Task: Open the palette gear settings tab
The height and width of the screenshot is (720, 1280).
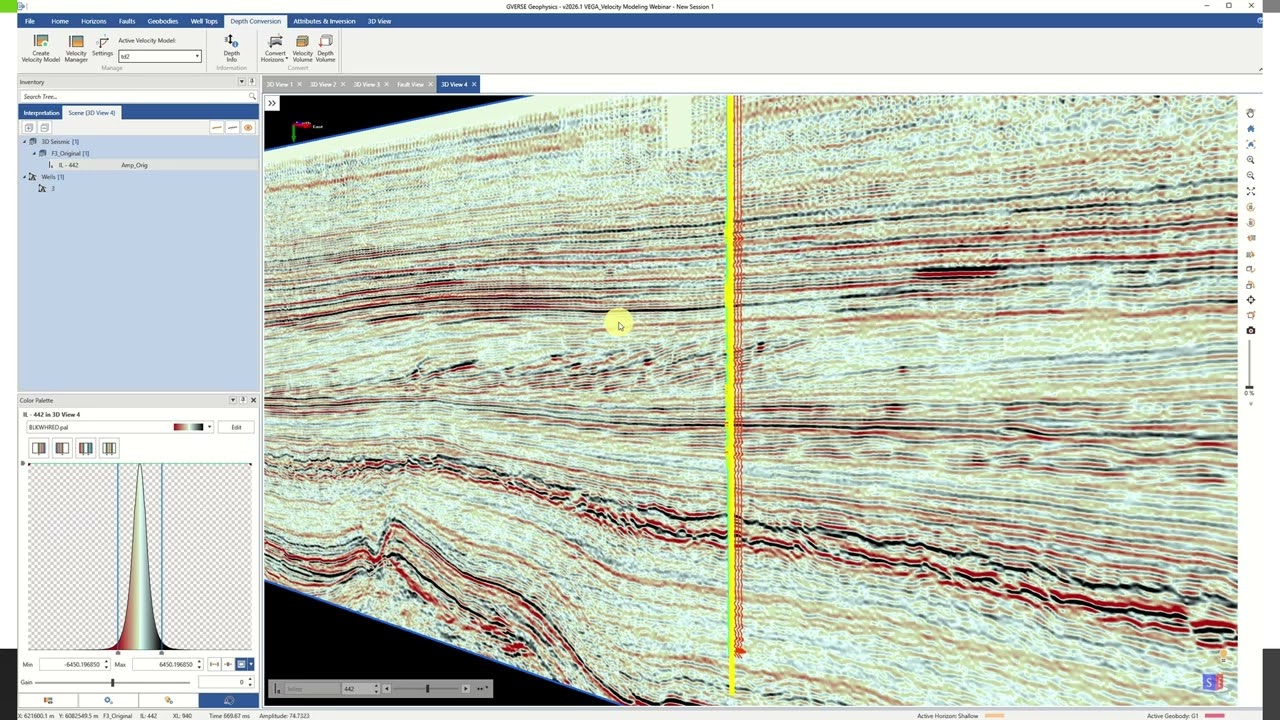Action: click(x=108, y=700)
